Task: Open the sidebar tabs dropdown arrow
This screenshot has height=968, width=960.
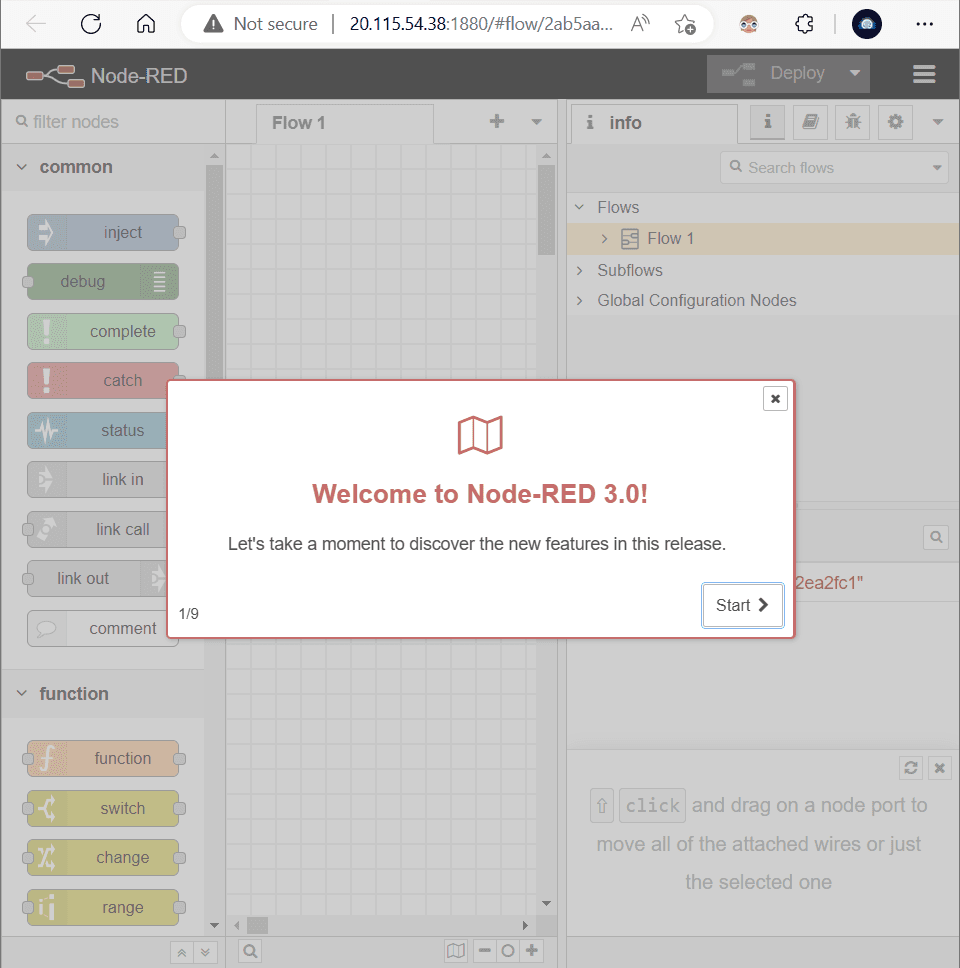Action: pyautogui.click(x=938, y=122)
